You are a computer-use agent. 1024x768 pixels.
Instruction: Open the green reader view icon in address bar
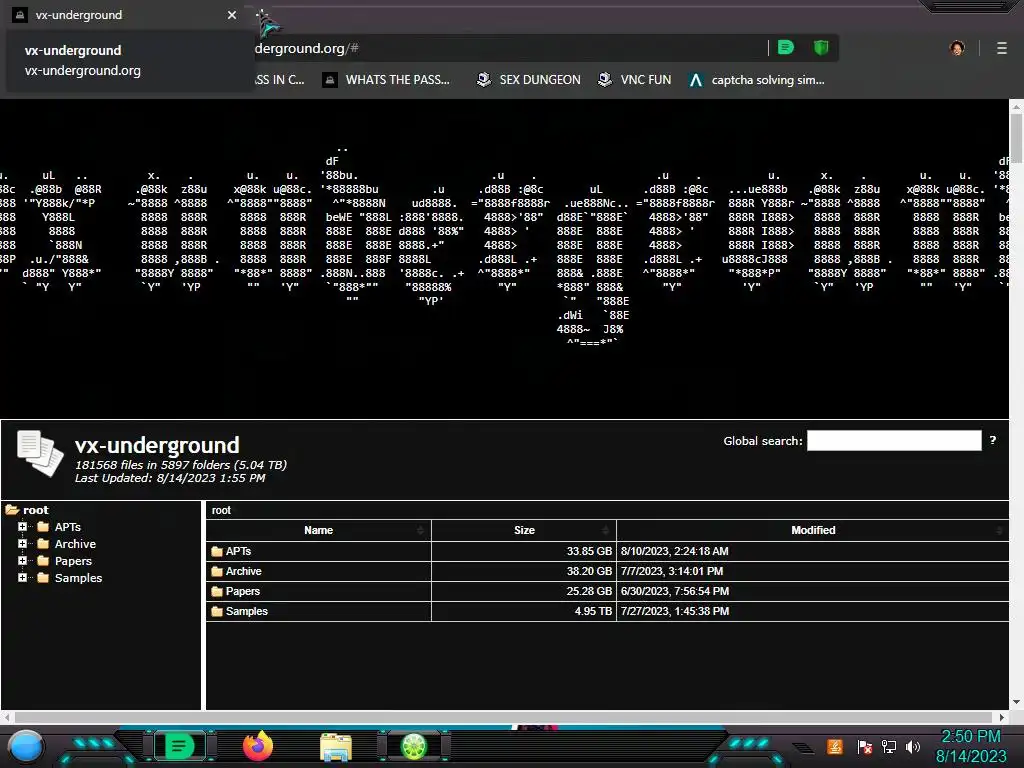[x=786, y=47]
